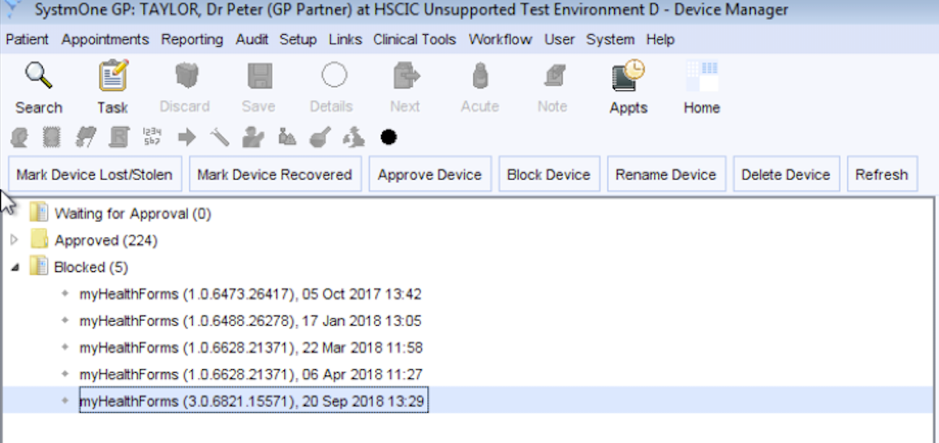The height and width of the screenshot is (443, 939).
Task: Collapse the Blocked (5) folder
Action: pos(15,268)
